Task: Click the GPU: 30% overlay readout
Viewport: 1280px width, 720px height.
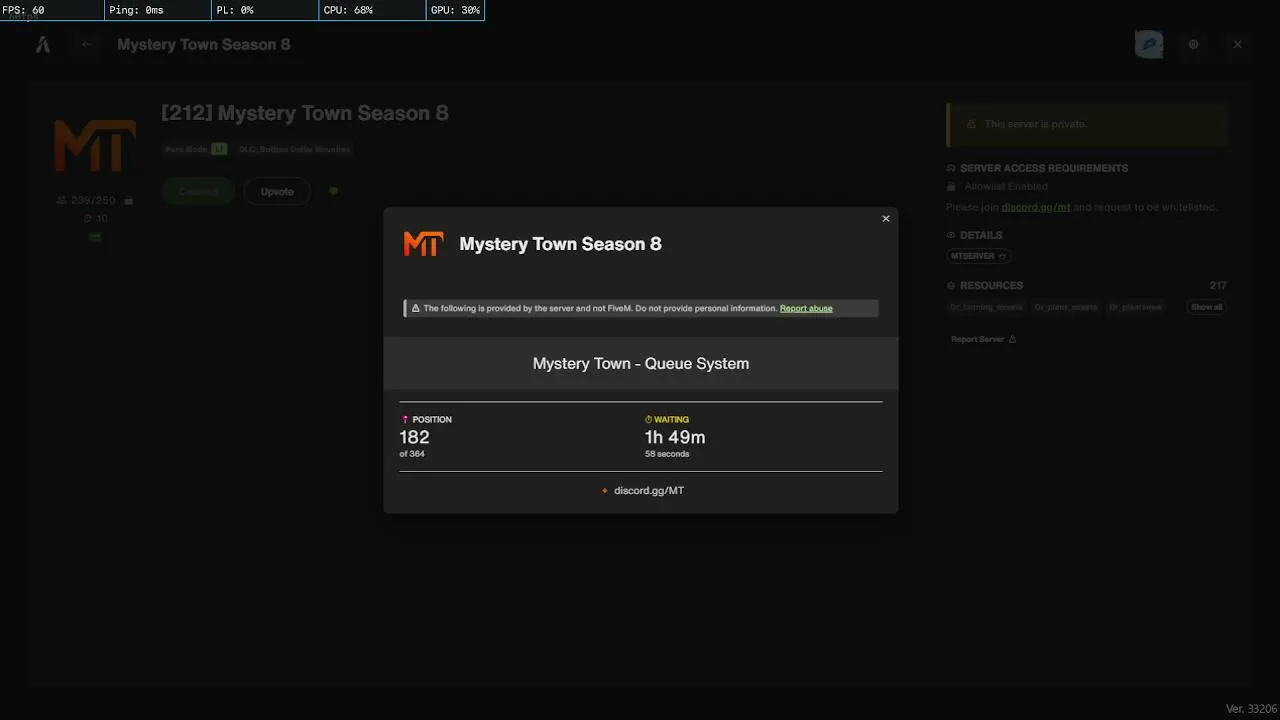Action: pos(456,10)
